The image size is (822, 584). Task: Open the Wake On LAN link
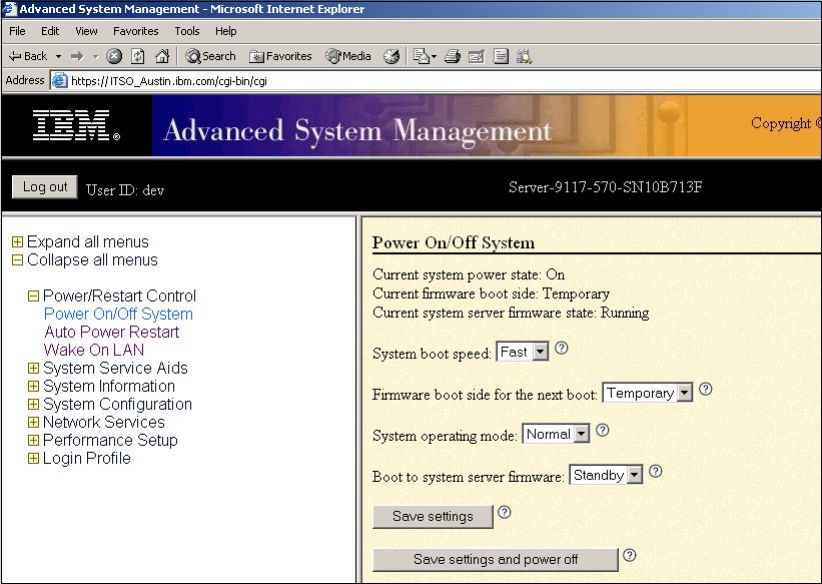[x=94, y=350]
